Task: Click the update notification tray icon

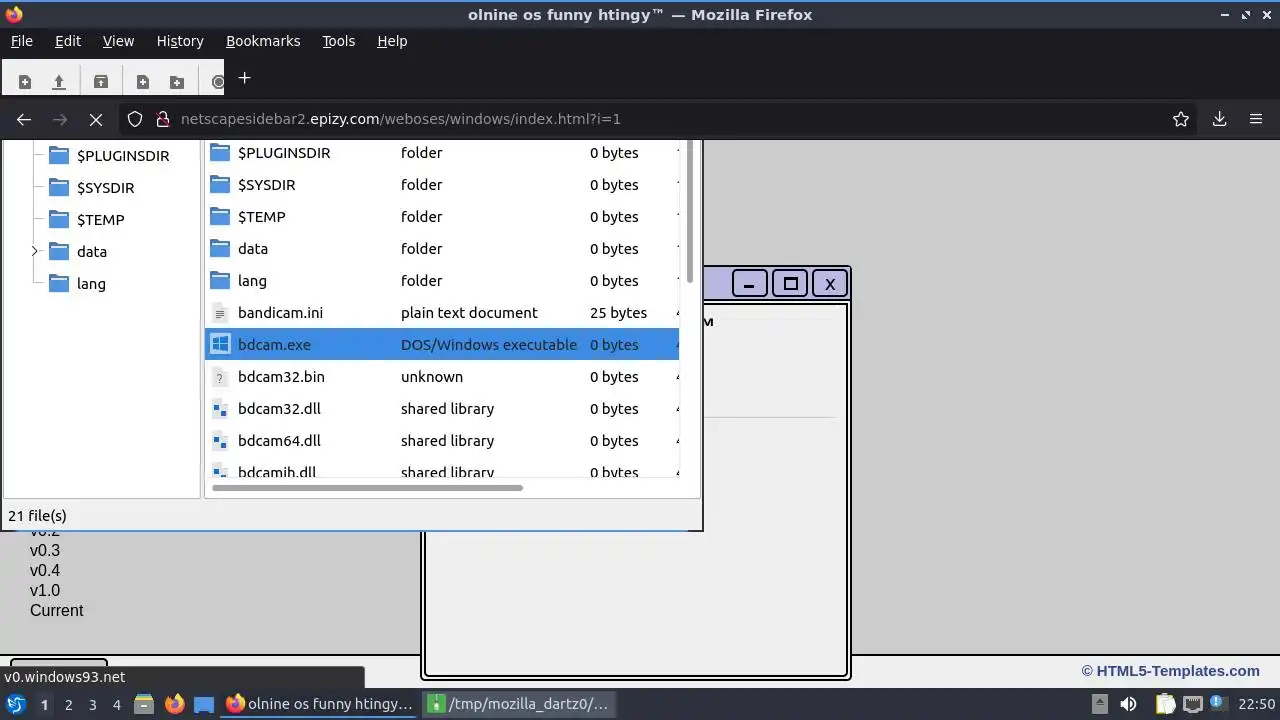Action: point(1219,704)
